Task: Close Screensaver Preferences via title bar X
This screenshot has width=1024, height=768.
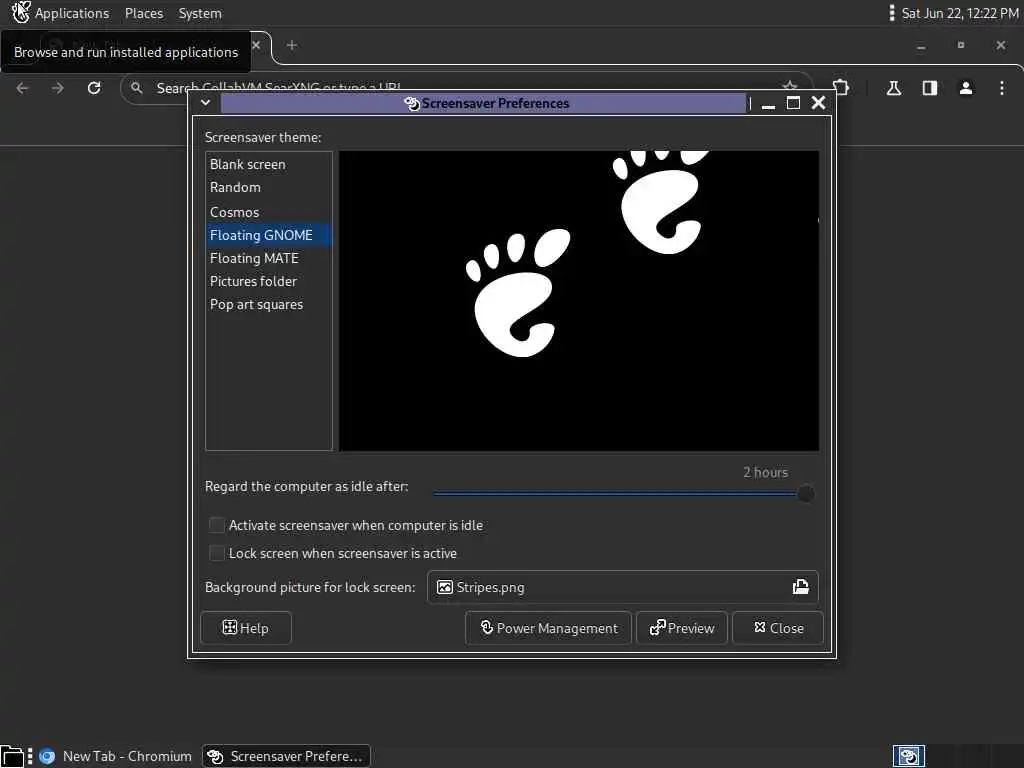Action: (818, 103)
